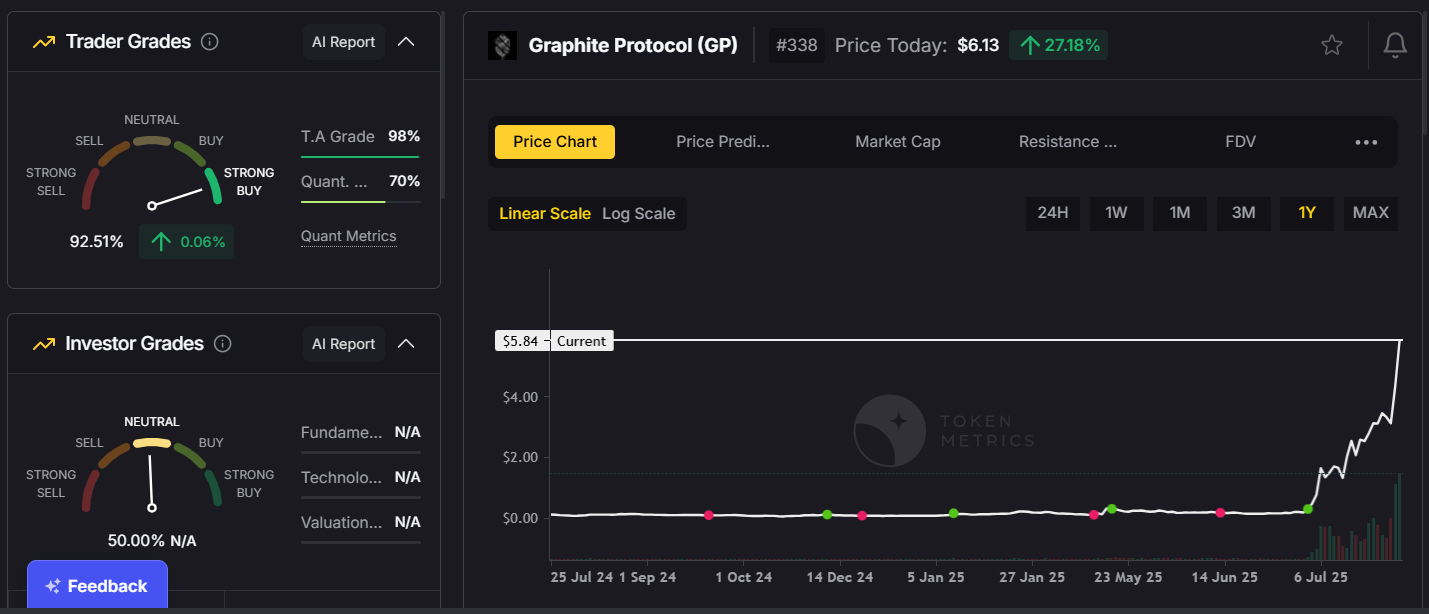1429x614 pixels.
Task: Set chart range to 24H
Action: tap(1053, 213)
